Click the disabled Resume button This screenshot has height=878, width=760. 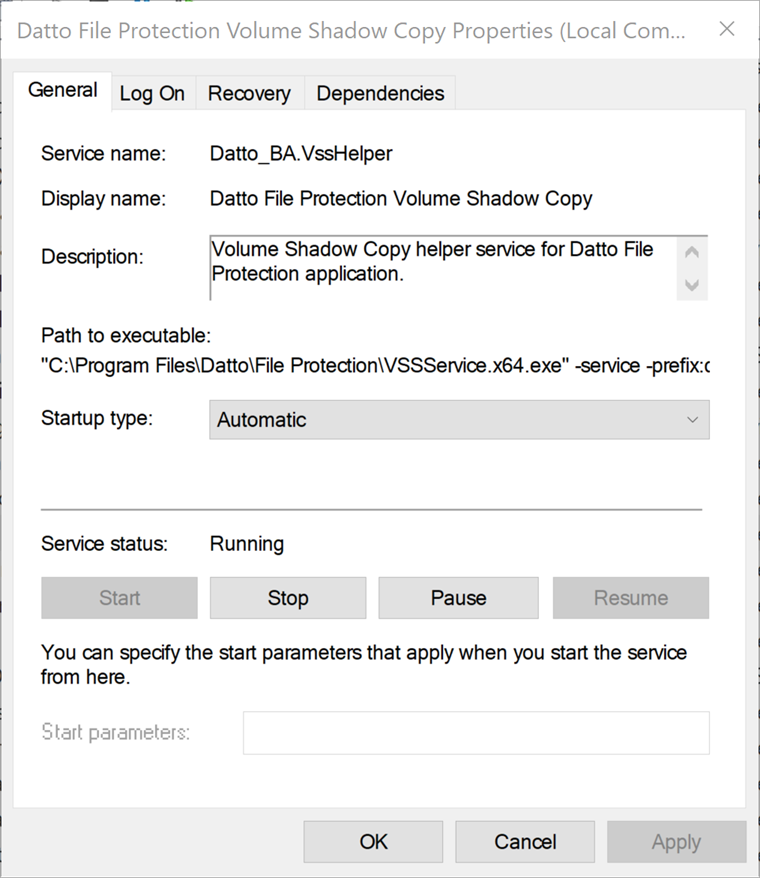[x=630, y=597]
